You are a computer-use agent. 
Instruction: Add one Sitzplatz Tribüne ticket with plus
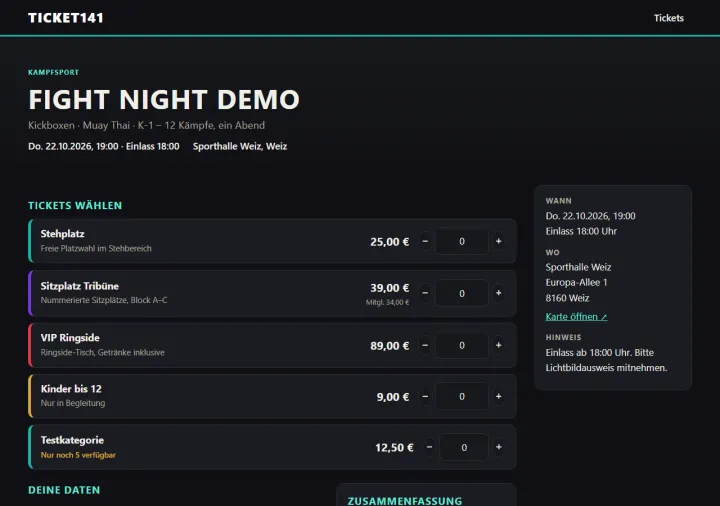[498, 293]
